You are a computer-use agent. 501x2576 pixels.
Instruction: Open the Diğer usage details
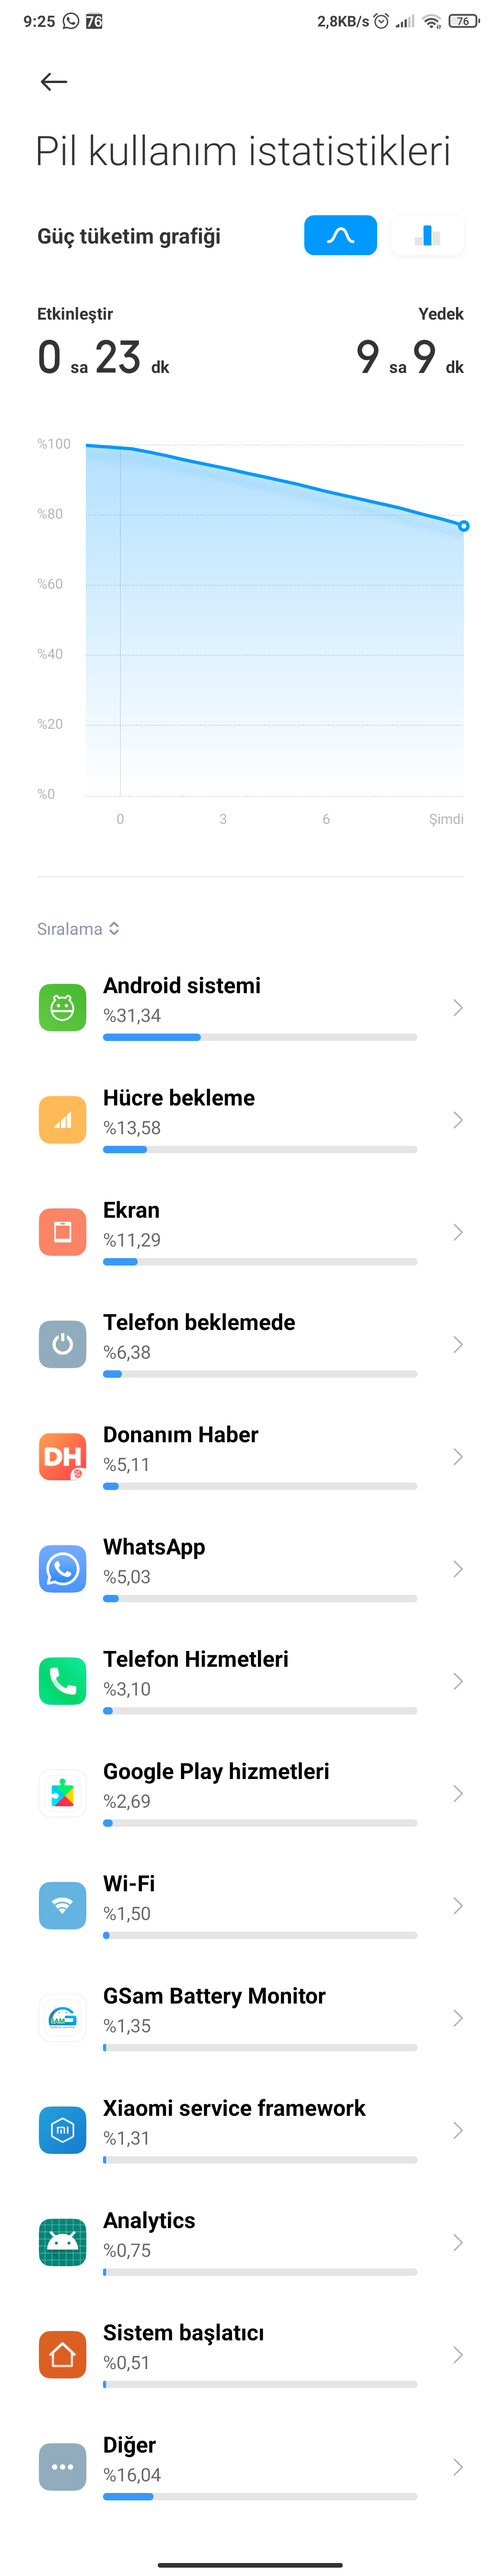coord(250,2466)
